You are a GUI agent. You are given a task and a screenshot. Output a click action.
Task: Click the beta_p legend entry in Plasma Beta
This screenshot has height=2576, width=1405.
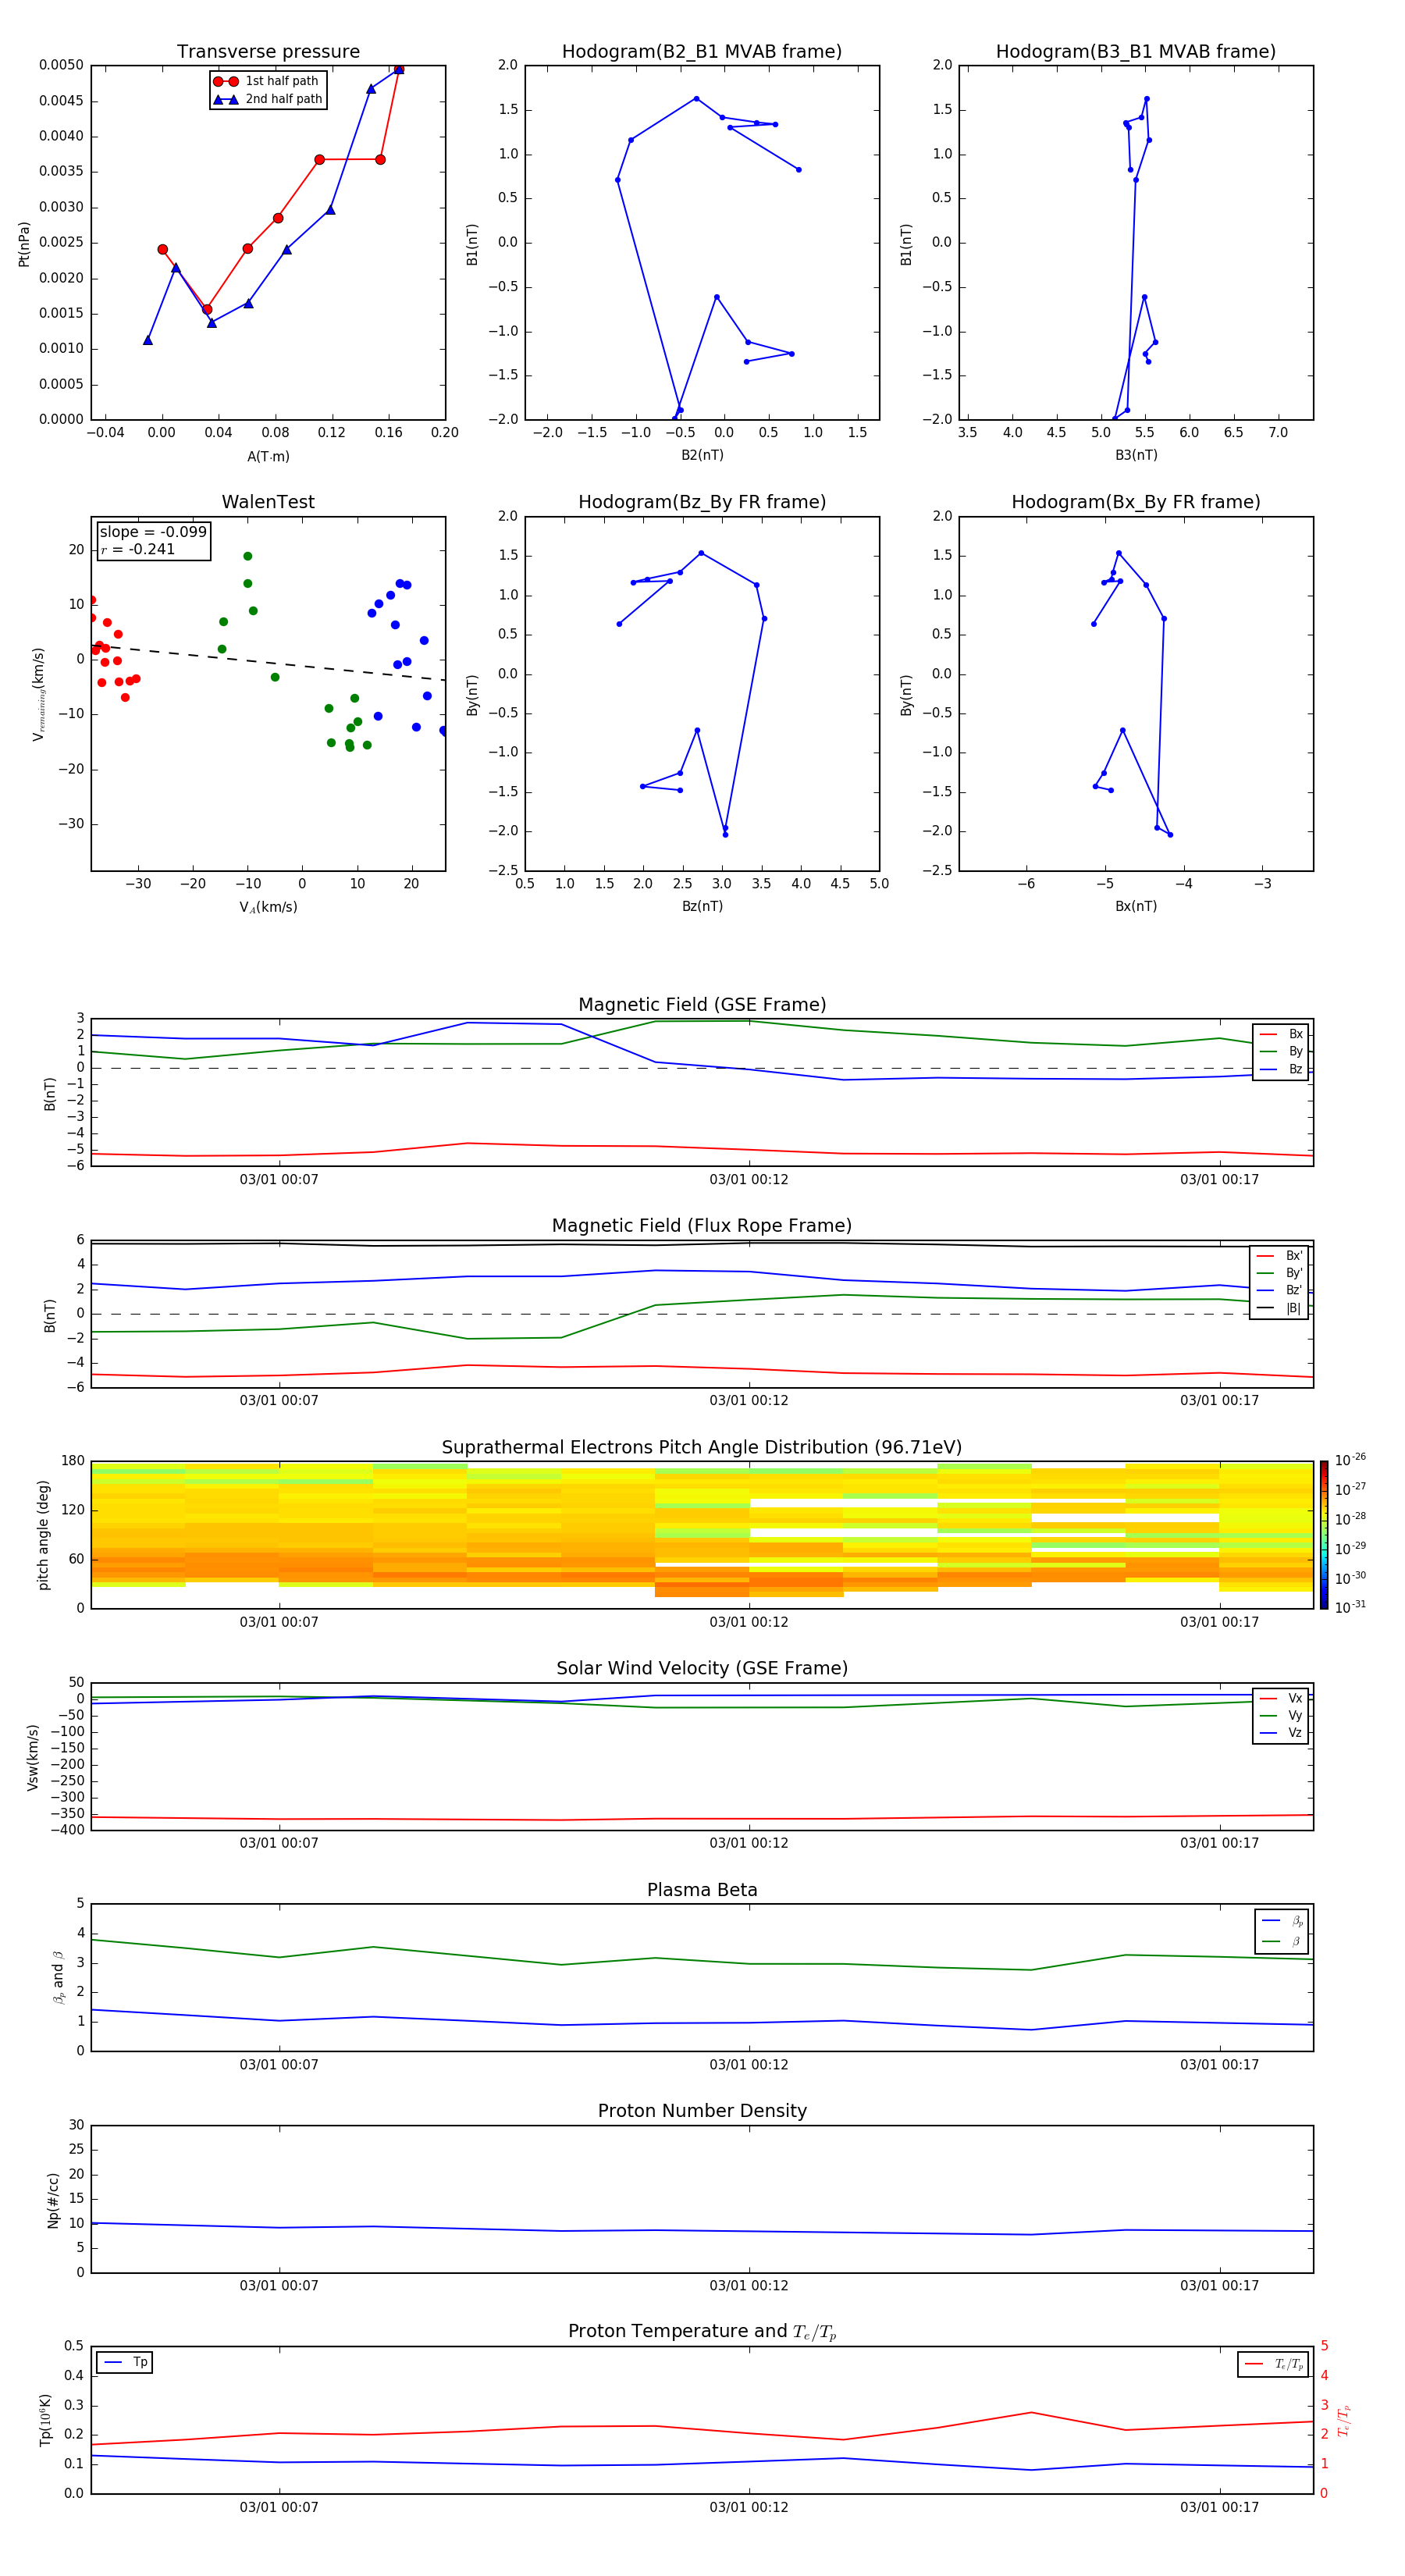point(1282,1920)
